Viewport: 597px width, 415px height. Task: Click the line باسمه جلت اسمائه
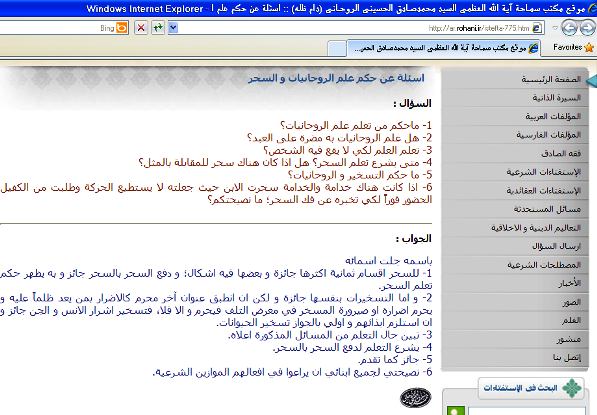[x=388, y=261]
